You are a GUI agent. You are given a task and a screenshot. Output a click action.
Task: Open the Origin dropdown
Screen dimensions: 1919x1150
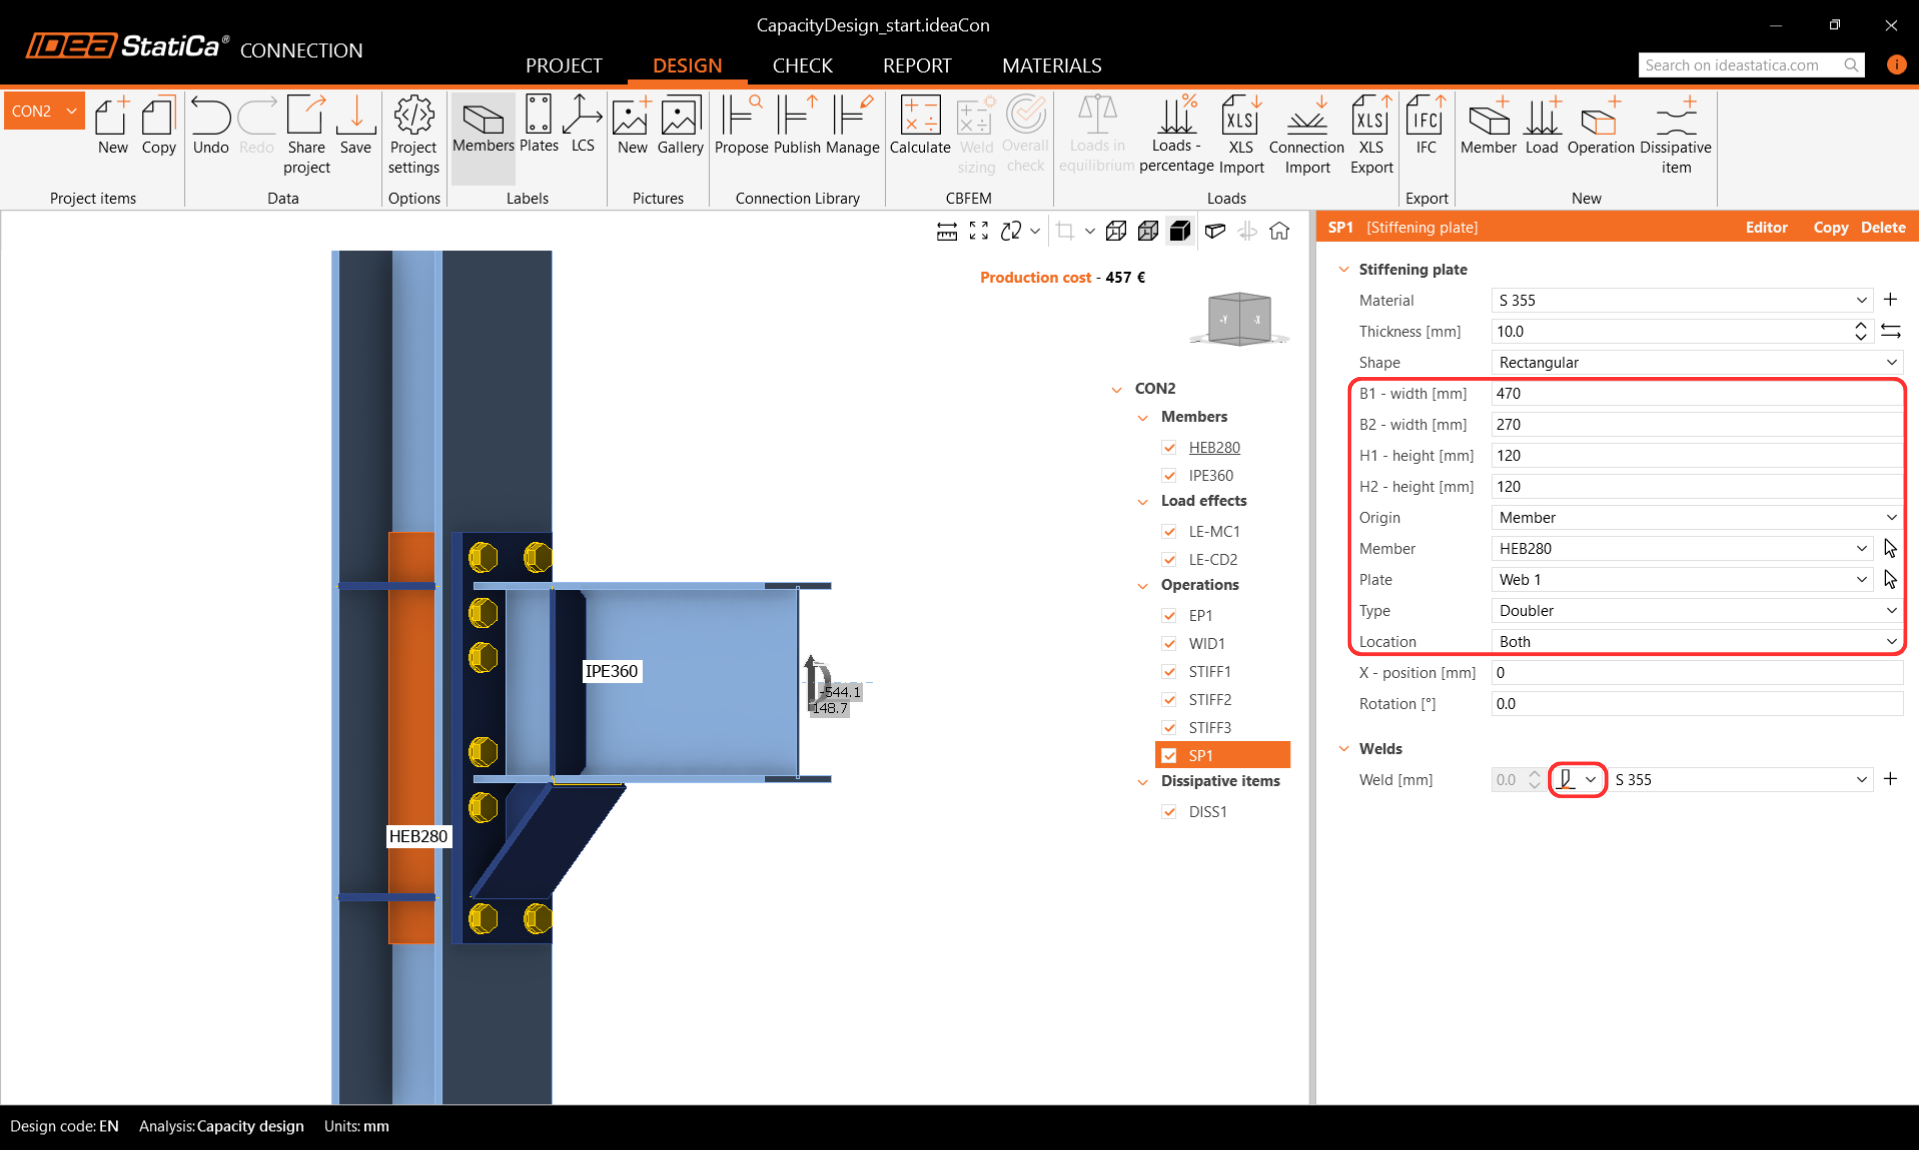1697,517
